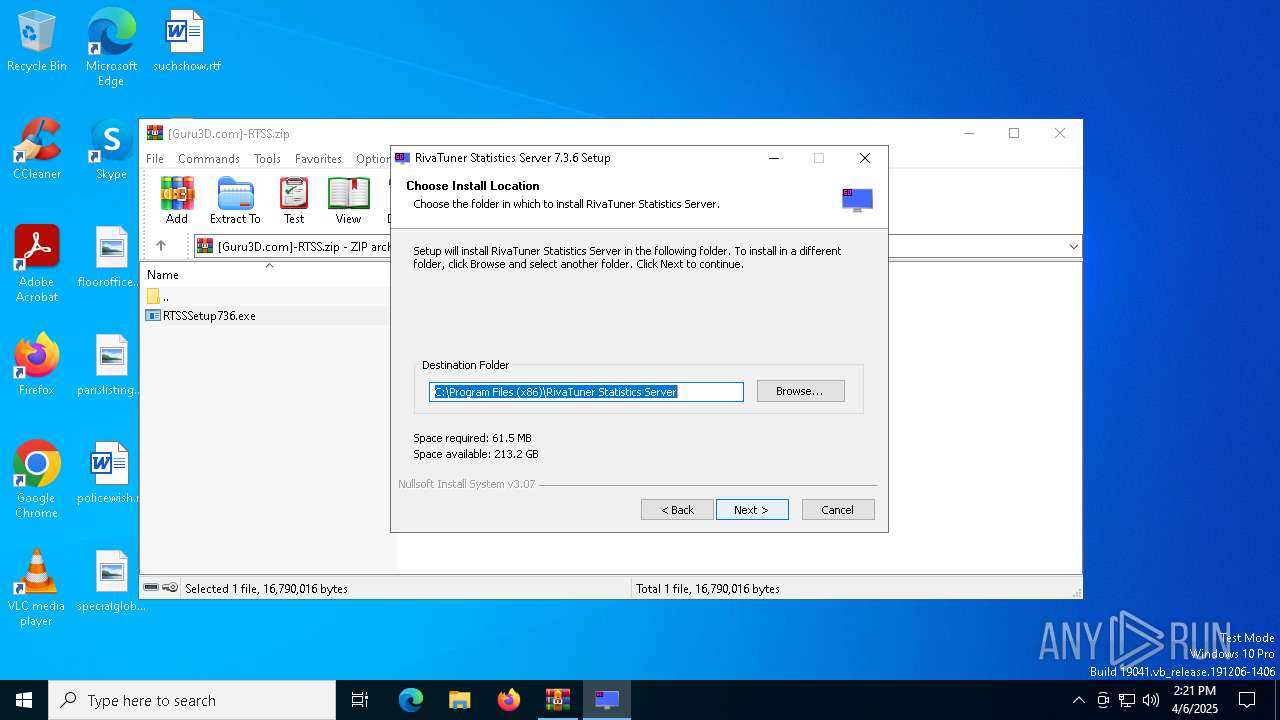Click Next in the RTSS Setup
1280x720 pixels.
click(752, 510)
